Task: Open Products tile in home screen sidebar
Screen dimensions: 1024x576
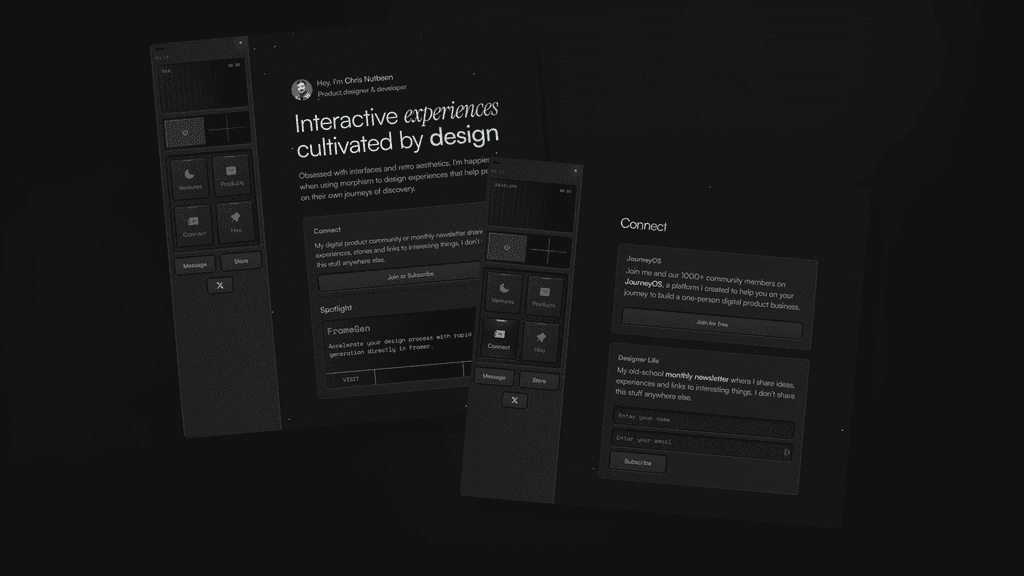Action: point(231,175)
